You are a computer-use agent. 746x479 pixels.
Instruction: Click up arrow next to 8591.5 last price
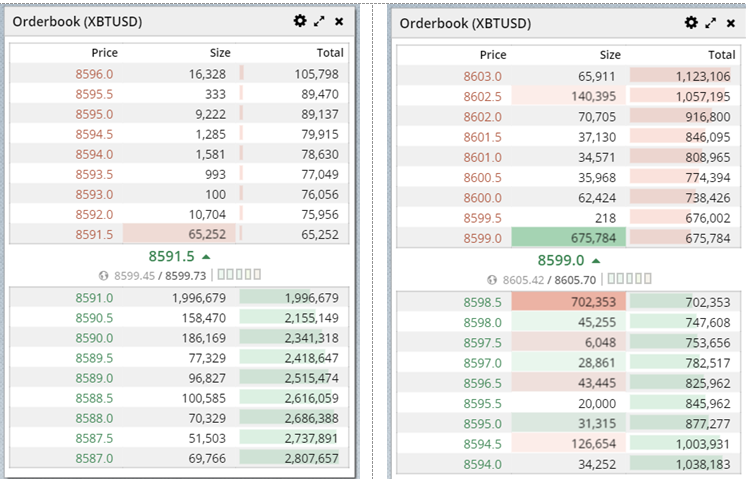(x=206, y=257)
